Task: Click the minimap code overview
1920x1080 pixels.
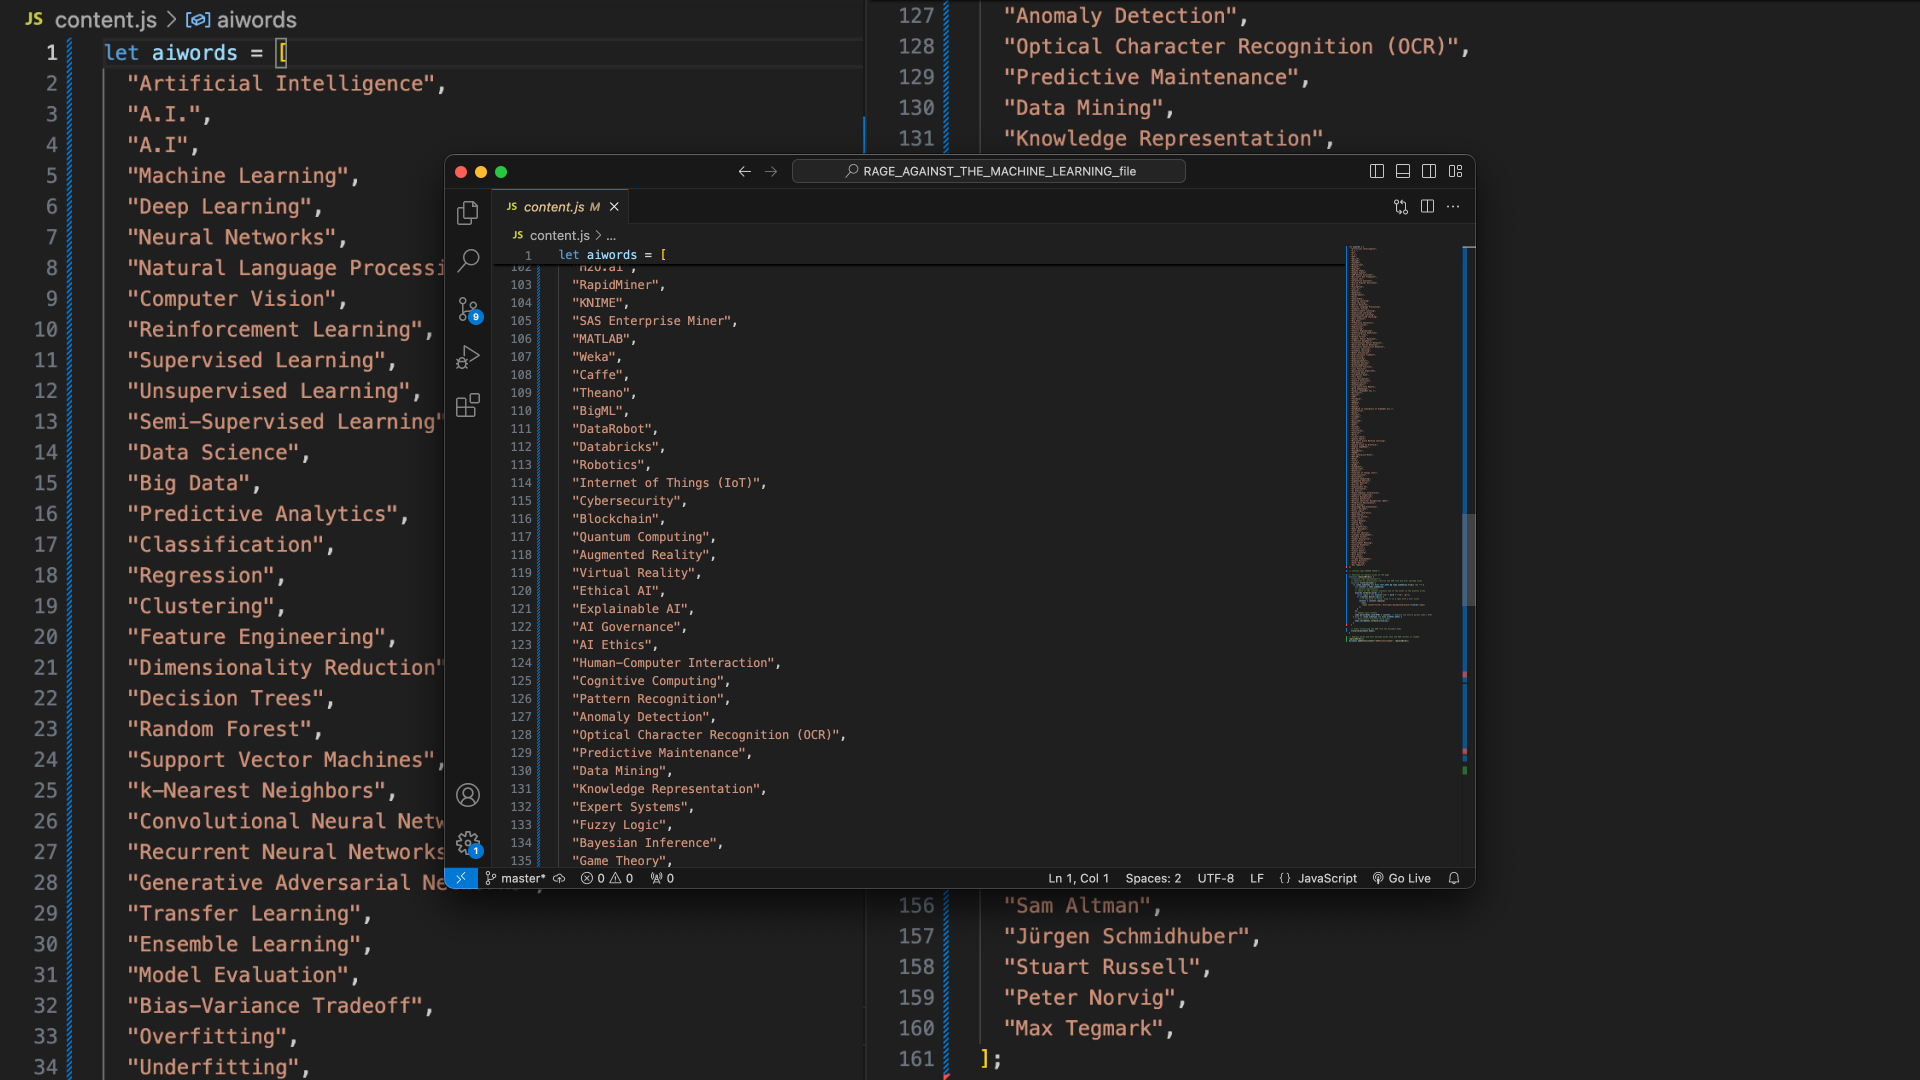Action: [x=1401, y=445]
